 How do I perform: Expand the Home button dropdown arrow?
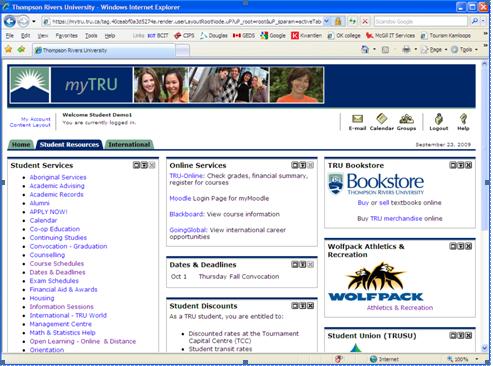coord(374,50)
